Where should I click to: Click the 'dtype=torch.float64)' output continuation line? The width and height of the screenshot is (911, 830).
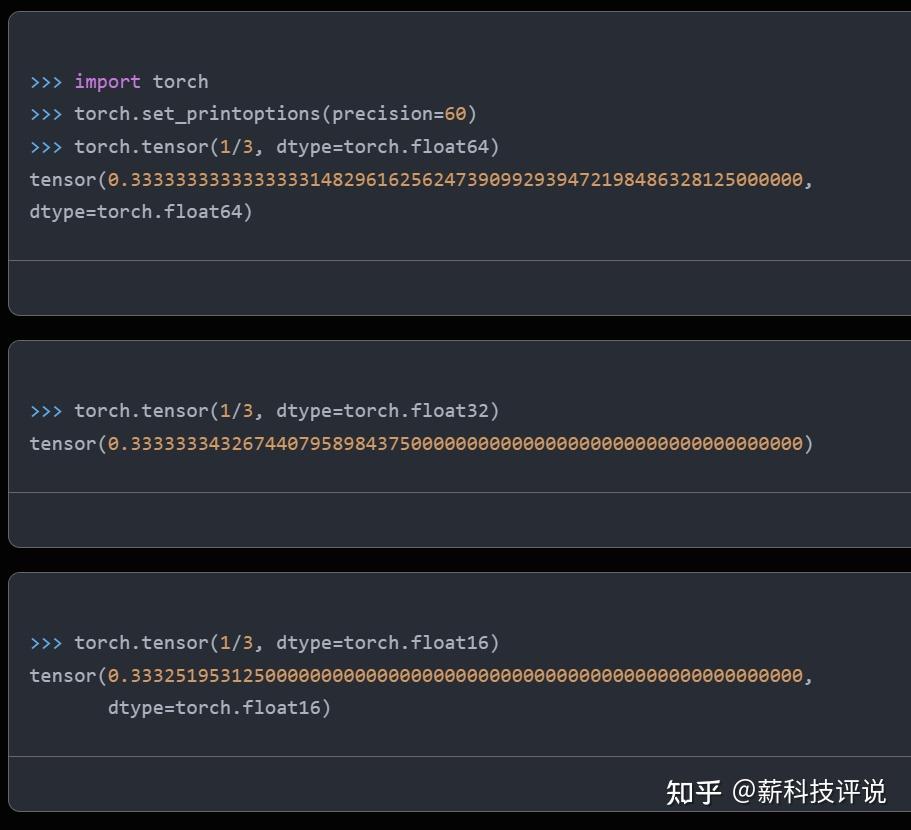[x=141, y=212]
